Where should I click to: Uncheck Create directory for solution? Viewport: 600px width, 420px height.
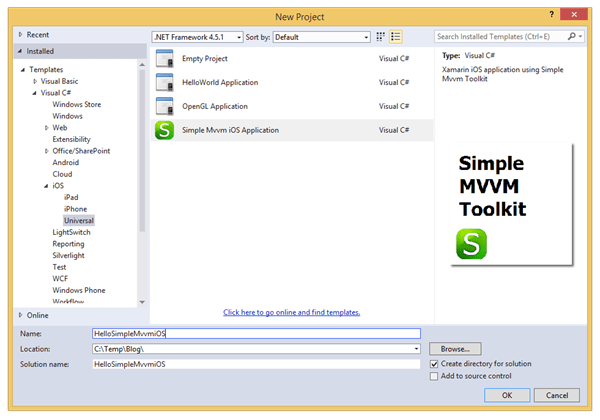[434, 363]
